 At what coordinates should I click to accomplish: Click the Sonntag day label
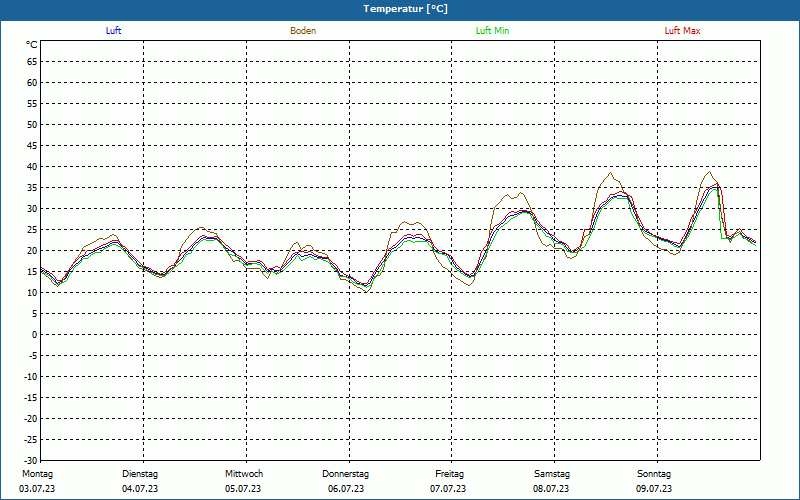654,474
